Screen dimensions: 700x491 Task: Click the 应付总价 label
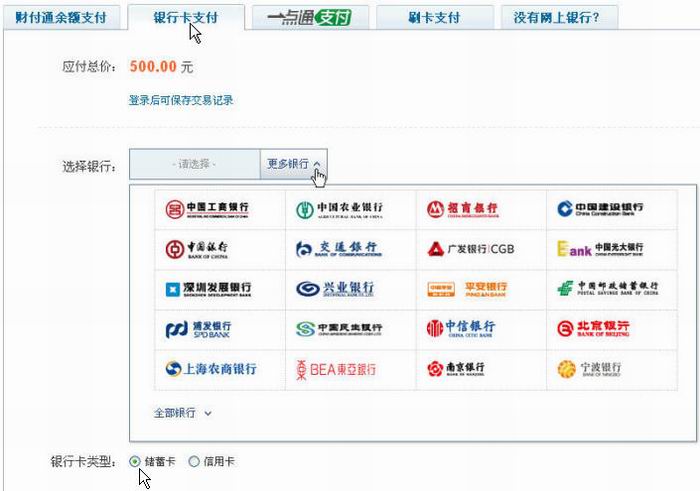(89, 67)
